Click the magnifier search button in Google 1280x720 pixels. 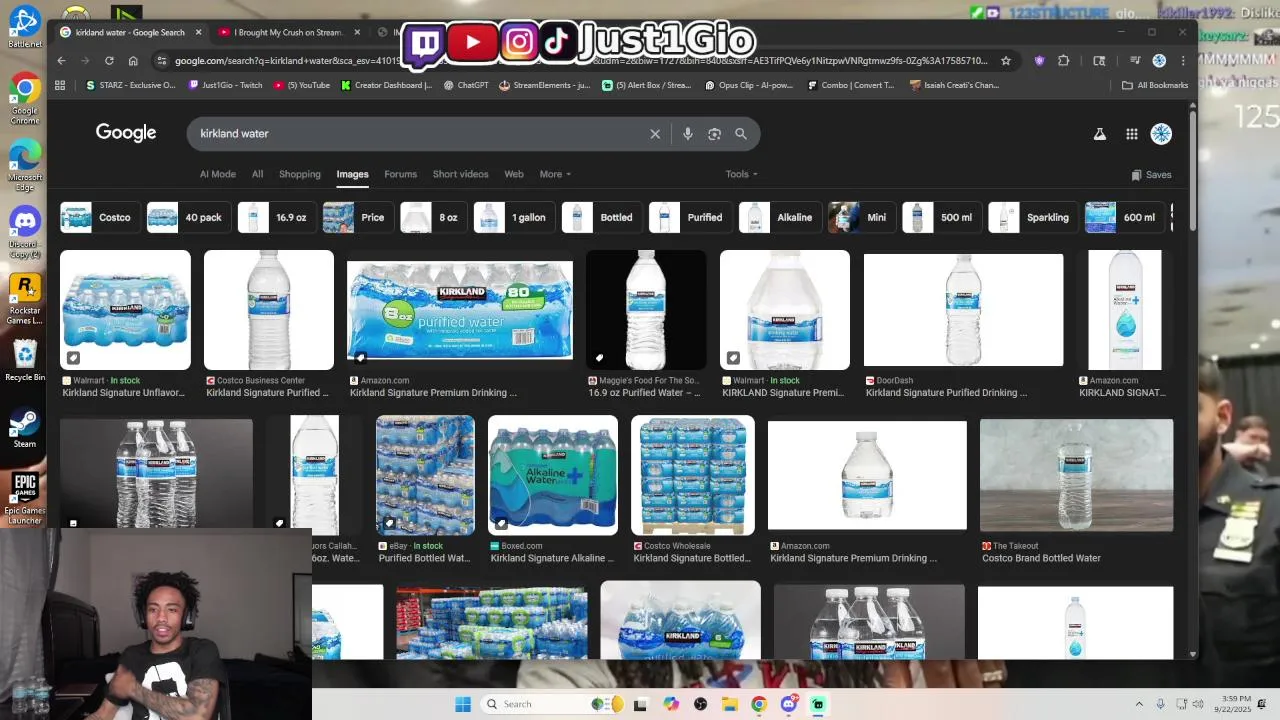tap(741, 134)
